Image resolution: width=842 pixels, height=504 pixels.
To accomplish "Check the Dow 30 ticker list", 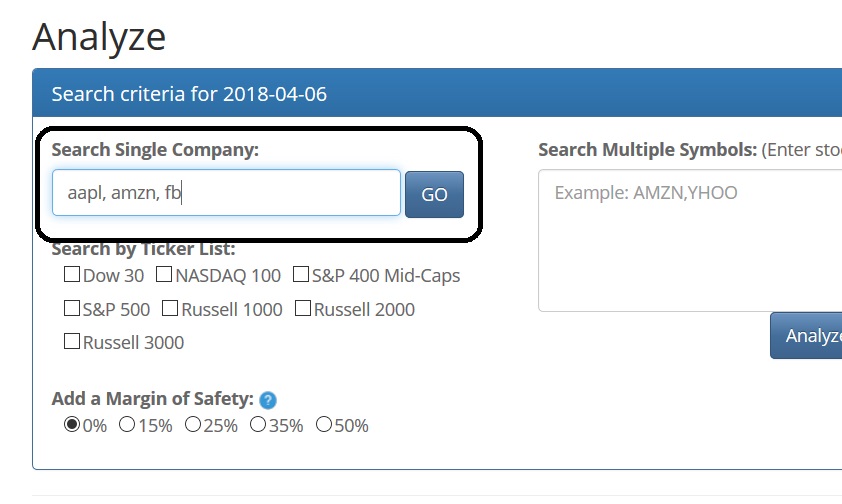I will point(71,274).
